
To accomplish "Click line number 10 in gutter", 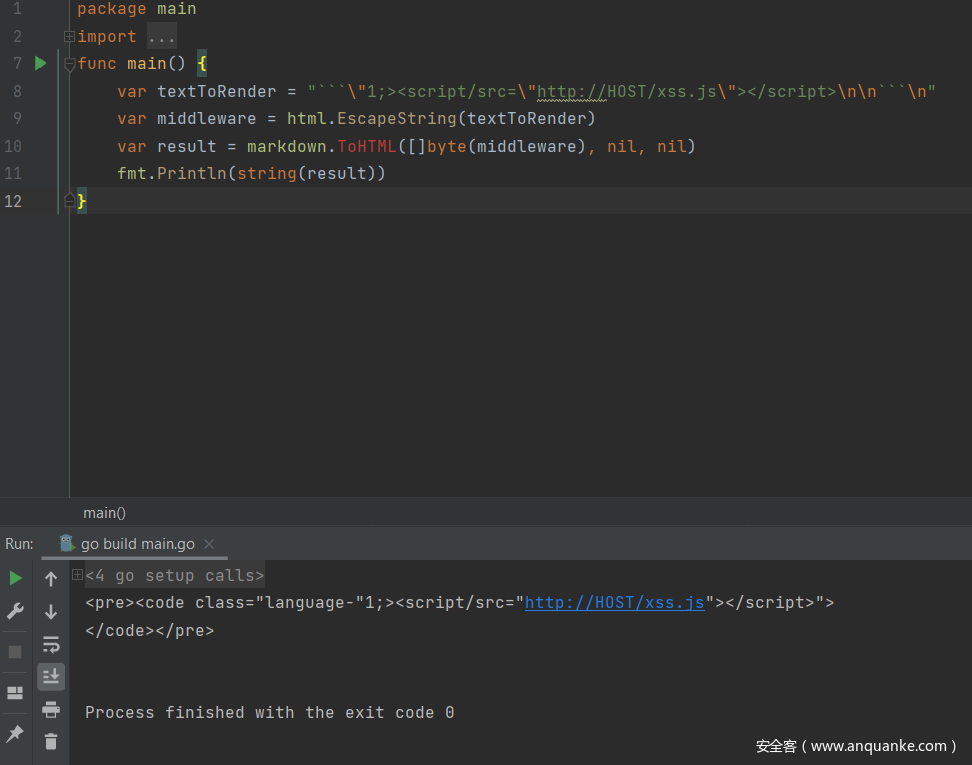I will point(13,146).
